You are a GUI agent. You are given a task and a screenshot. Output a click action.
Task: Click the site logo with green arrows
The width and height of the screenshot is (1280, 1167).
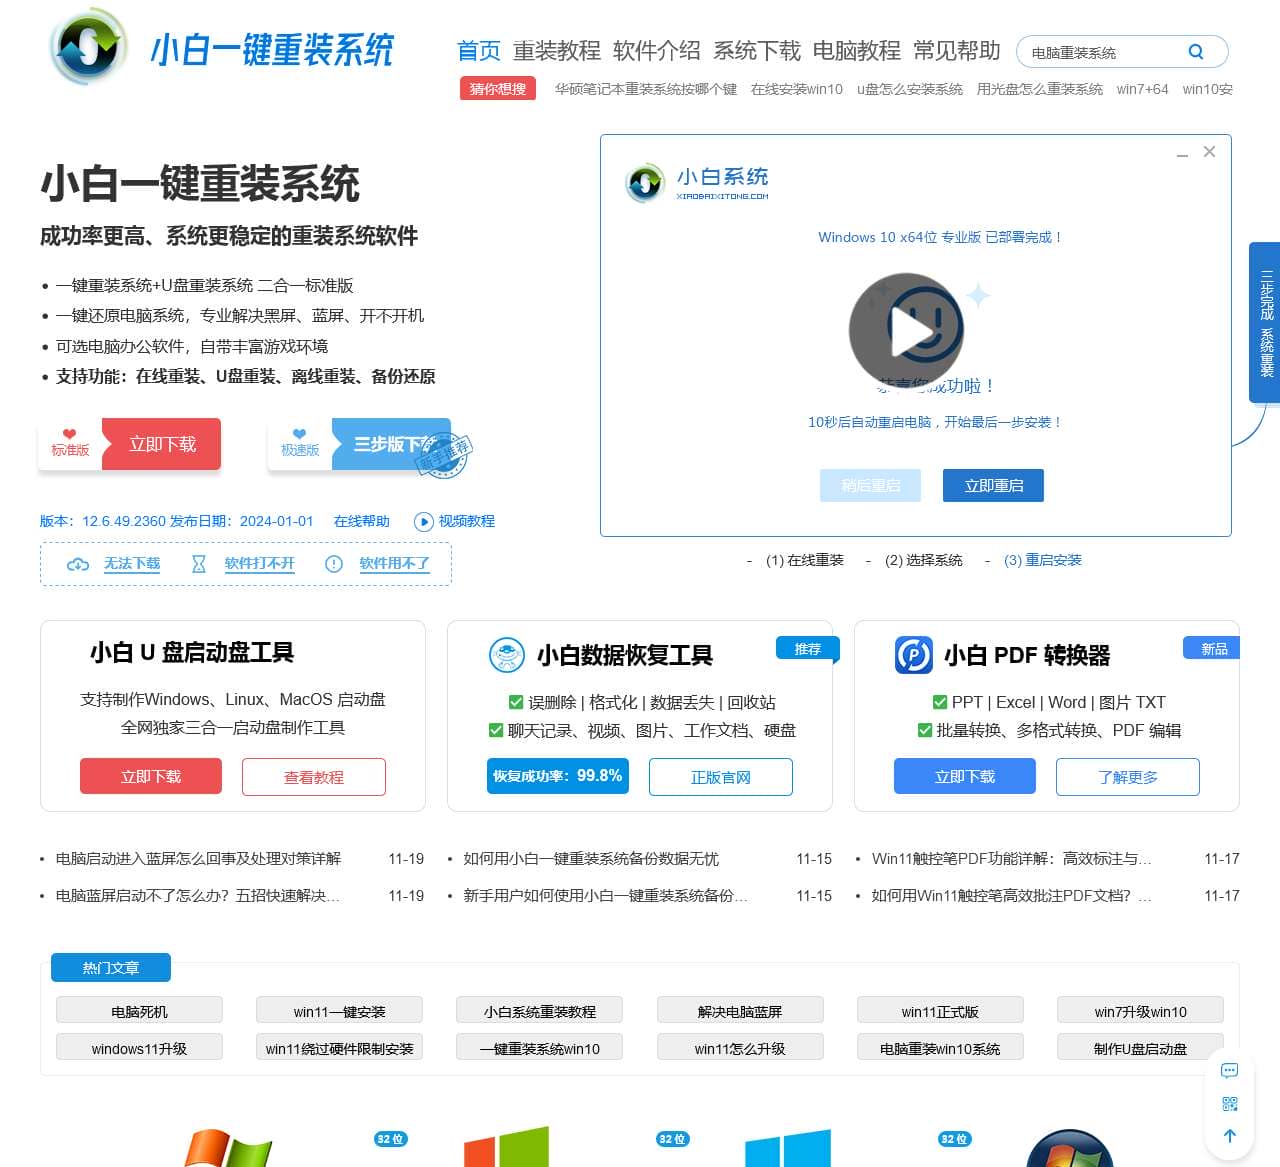[88, 47]
